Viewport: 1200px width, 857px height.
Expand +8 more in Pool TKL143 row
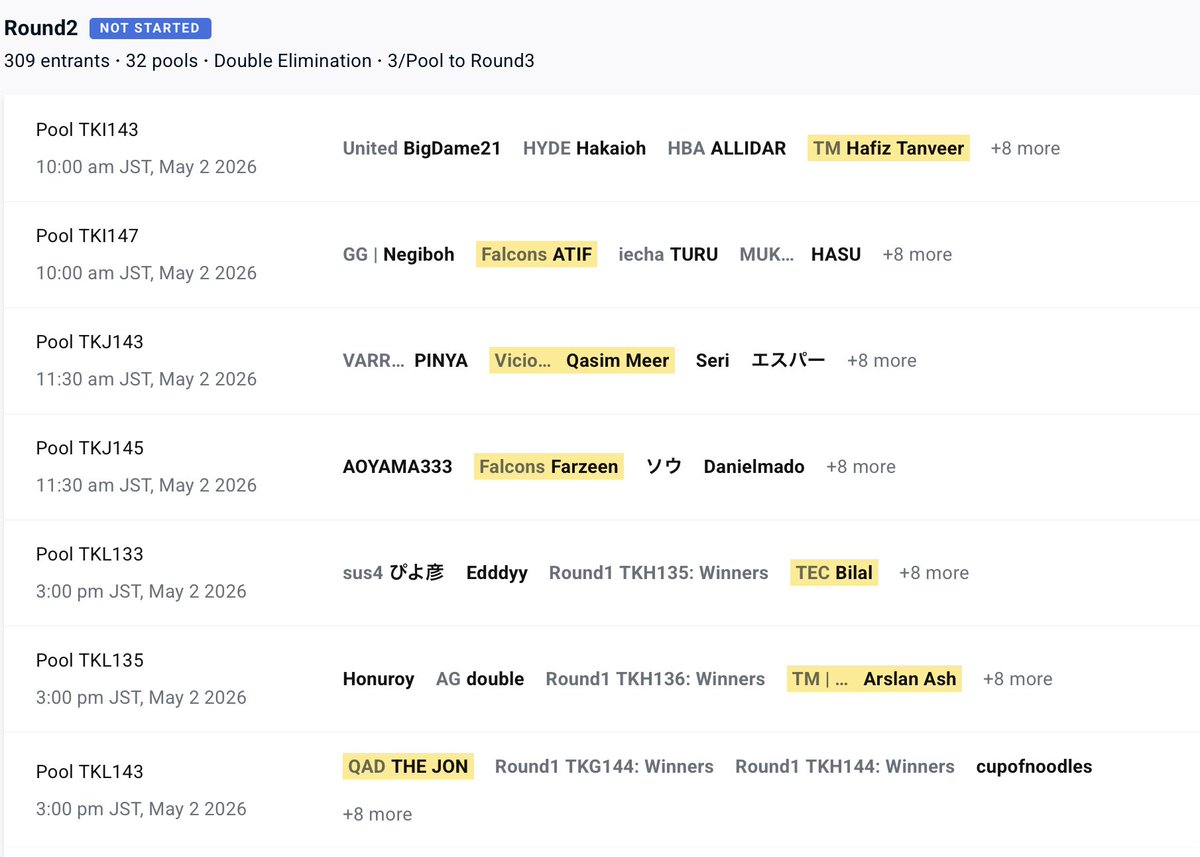click(x=377, y=814)
